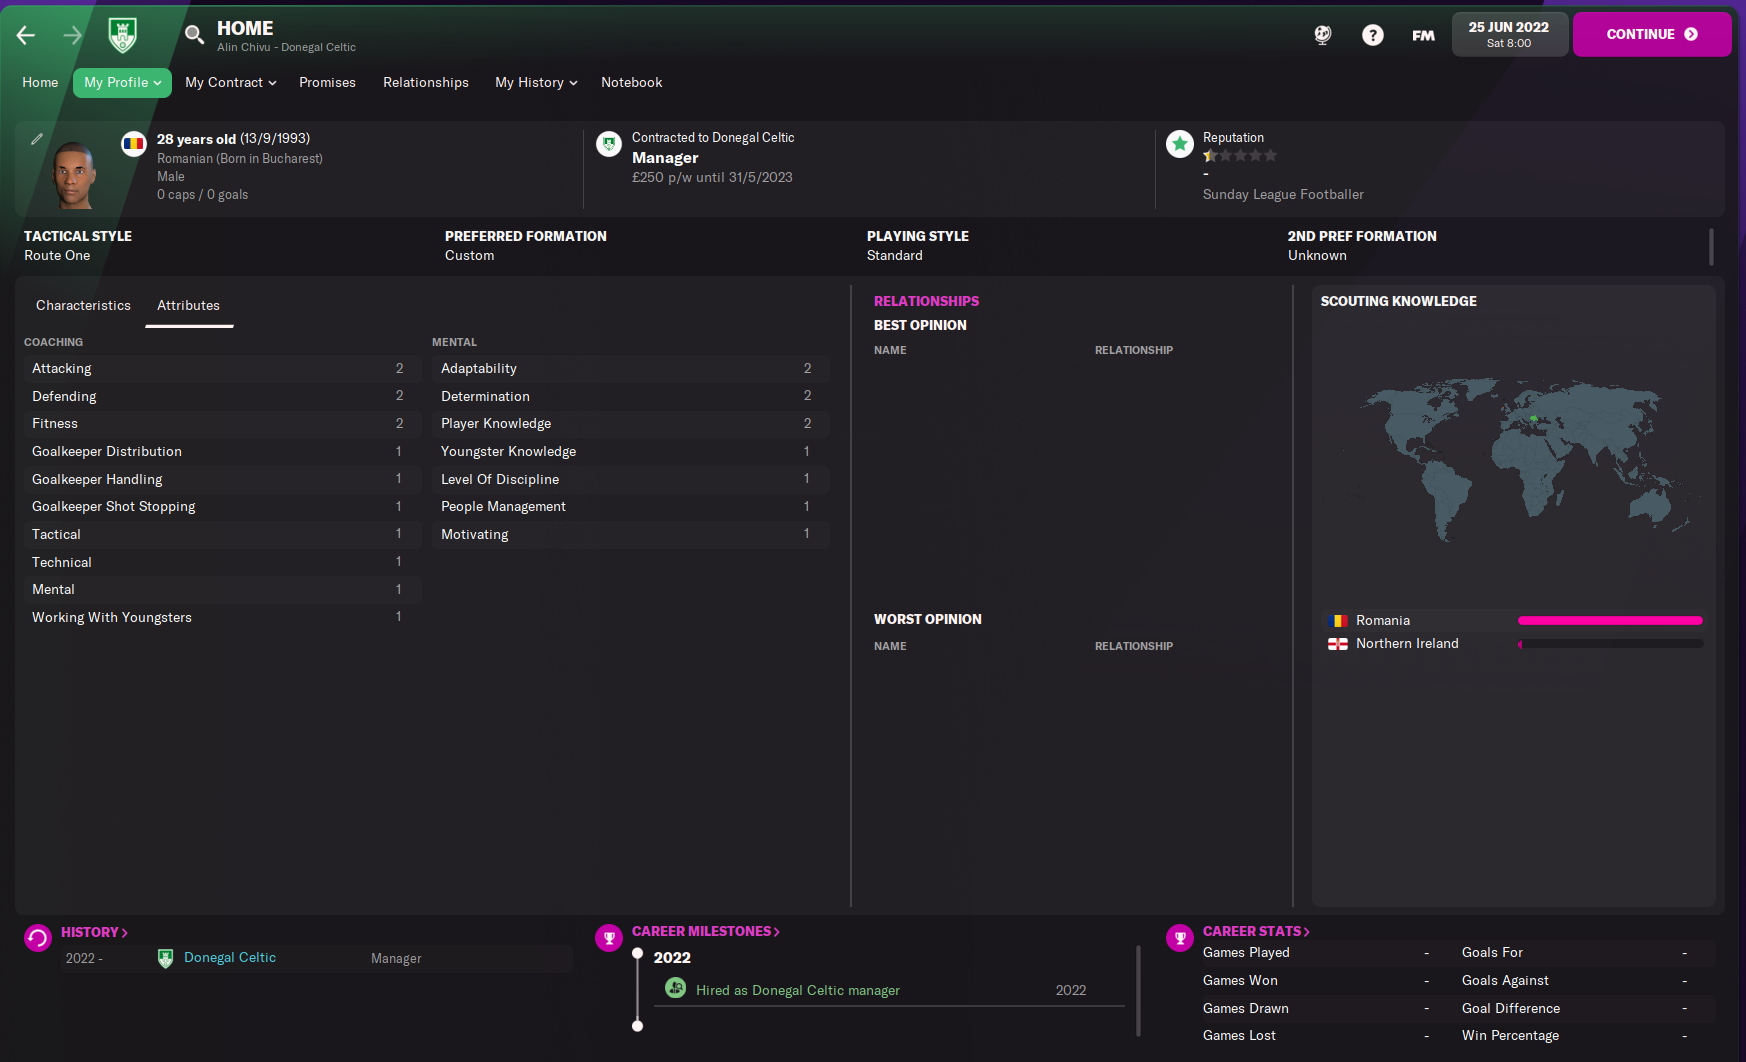The width and height of the screenshot is (1746, 1062).
Task: Expand the My History dropdown
Action: coord(536,83)
